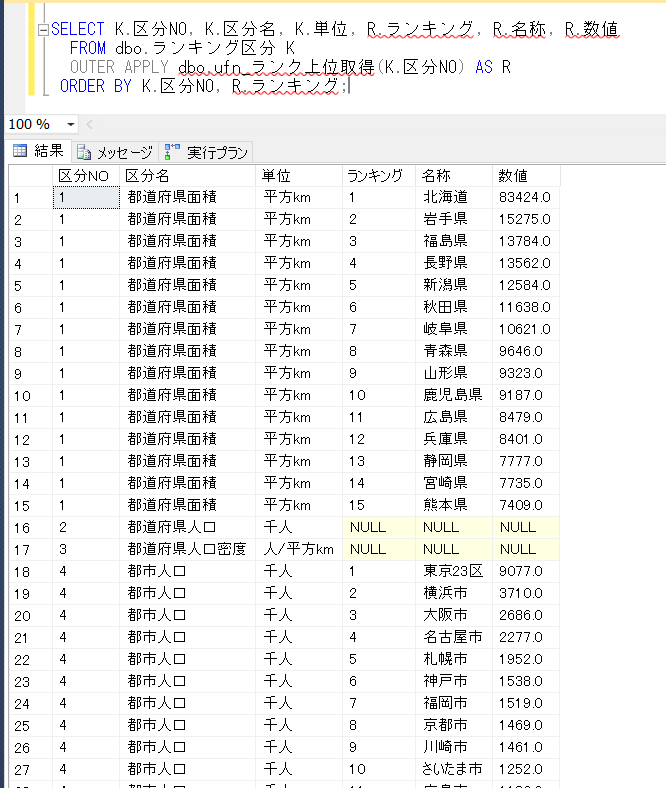Viewport: 666px width, 788px height.
Task: Select the 区分NO column header
Action: [x=86, y=175]
